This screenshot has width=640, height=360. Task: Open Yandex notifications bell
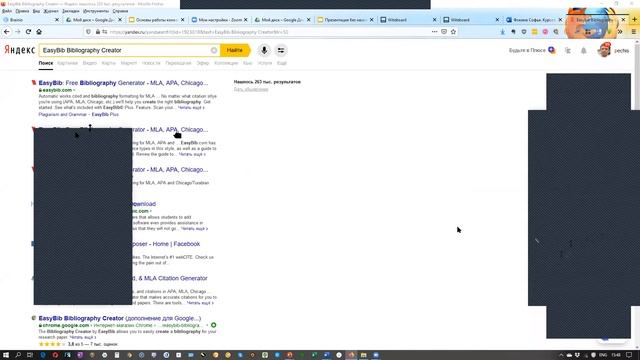pyautogui.click(x=584, y=50)
